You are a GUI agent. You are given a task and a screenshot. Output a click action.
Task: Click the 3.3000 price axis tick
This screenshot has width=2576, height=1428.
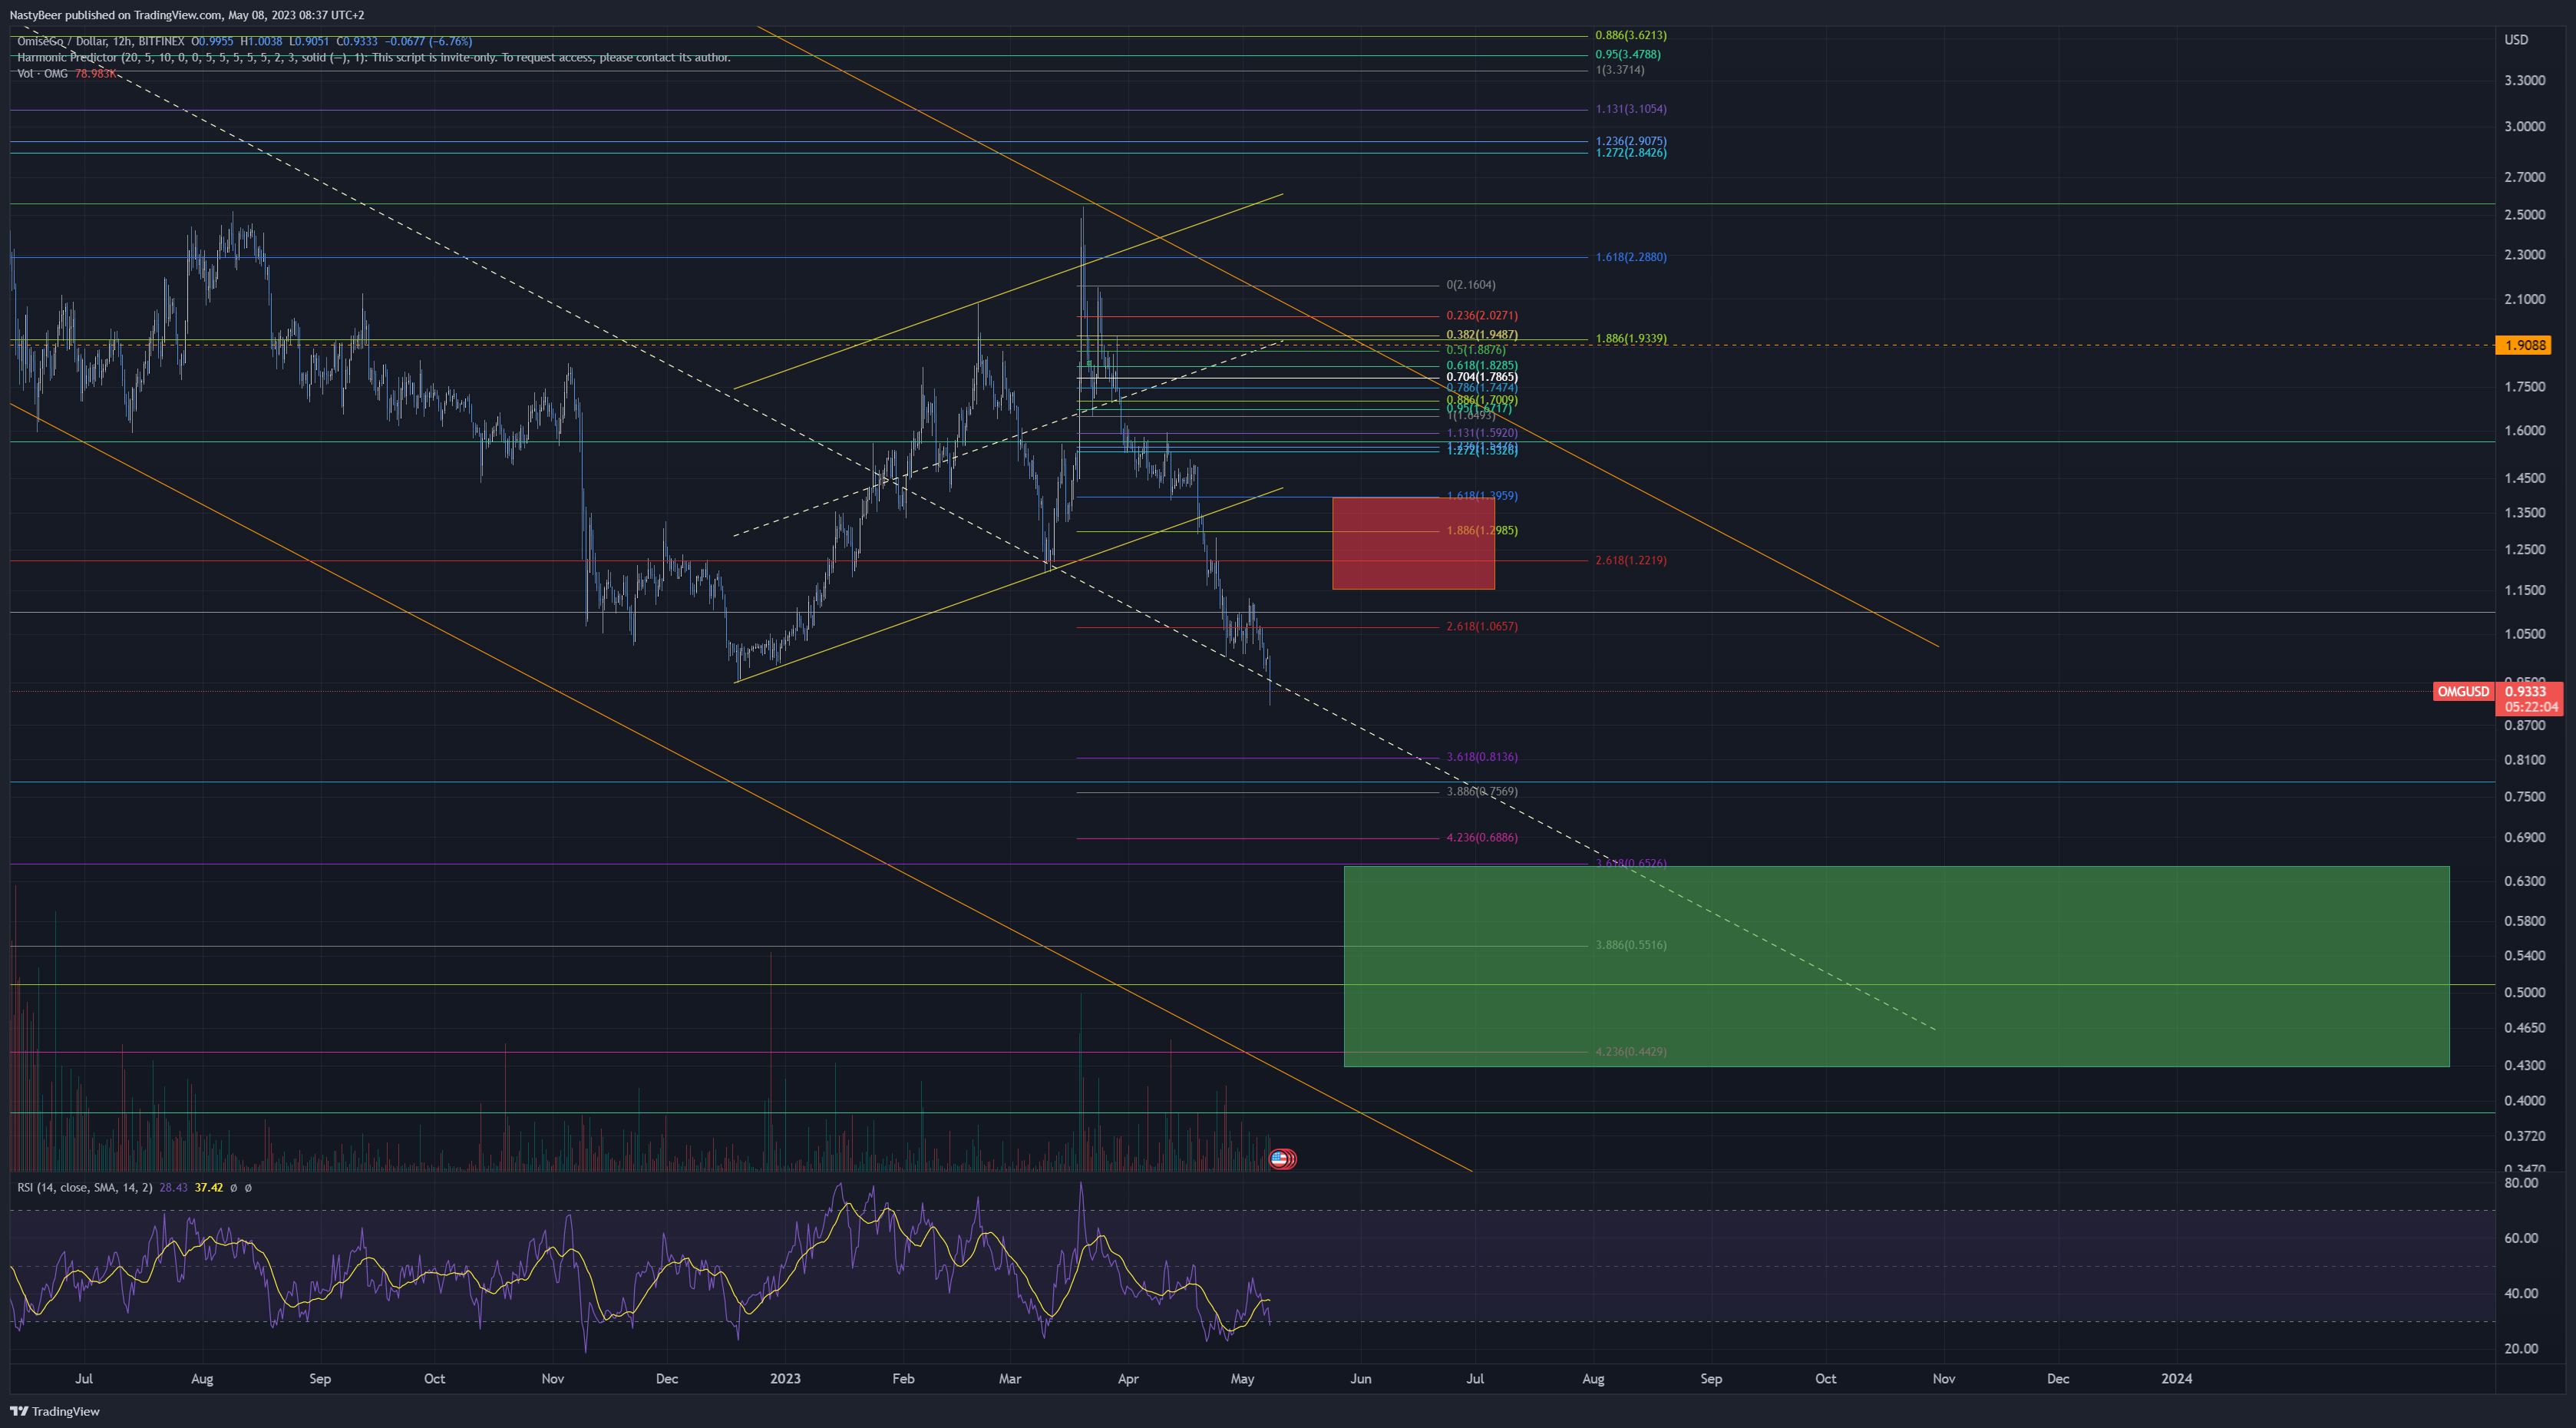click(2524, 80)
